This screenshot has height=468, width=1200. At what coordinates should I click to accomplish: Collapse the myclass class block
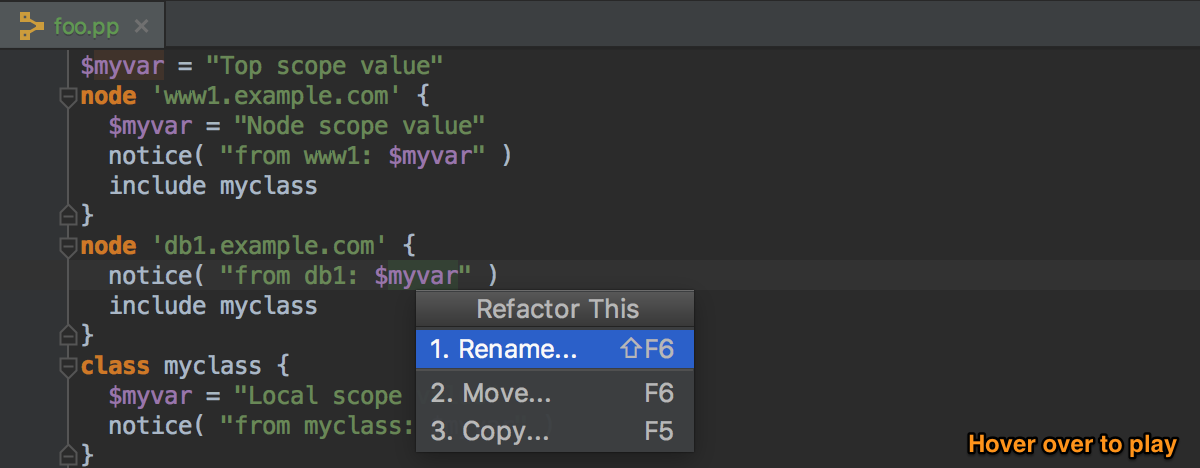68,366
